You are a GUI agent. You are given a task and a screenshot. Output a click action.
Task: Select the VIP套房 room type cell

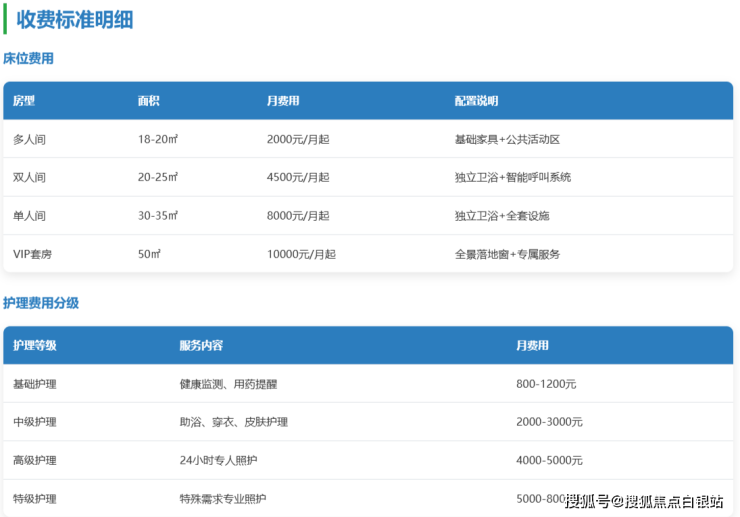point(32,254)
